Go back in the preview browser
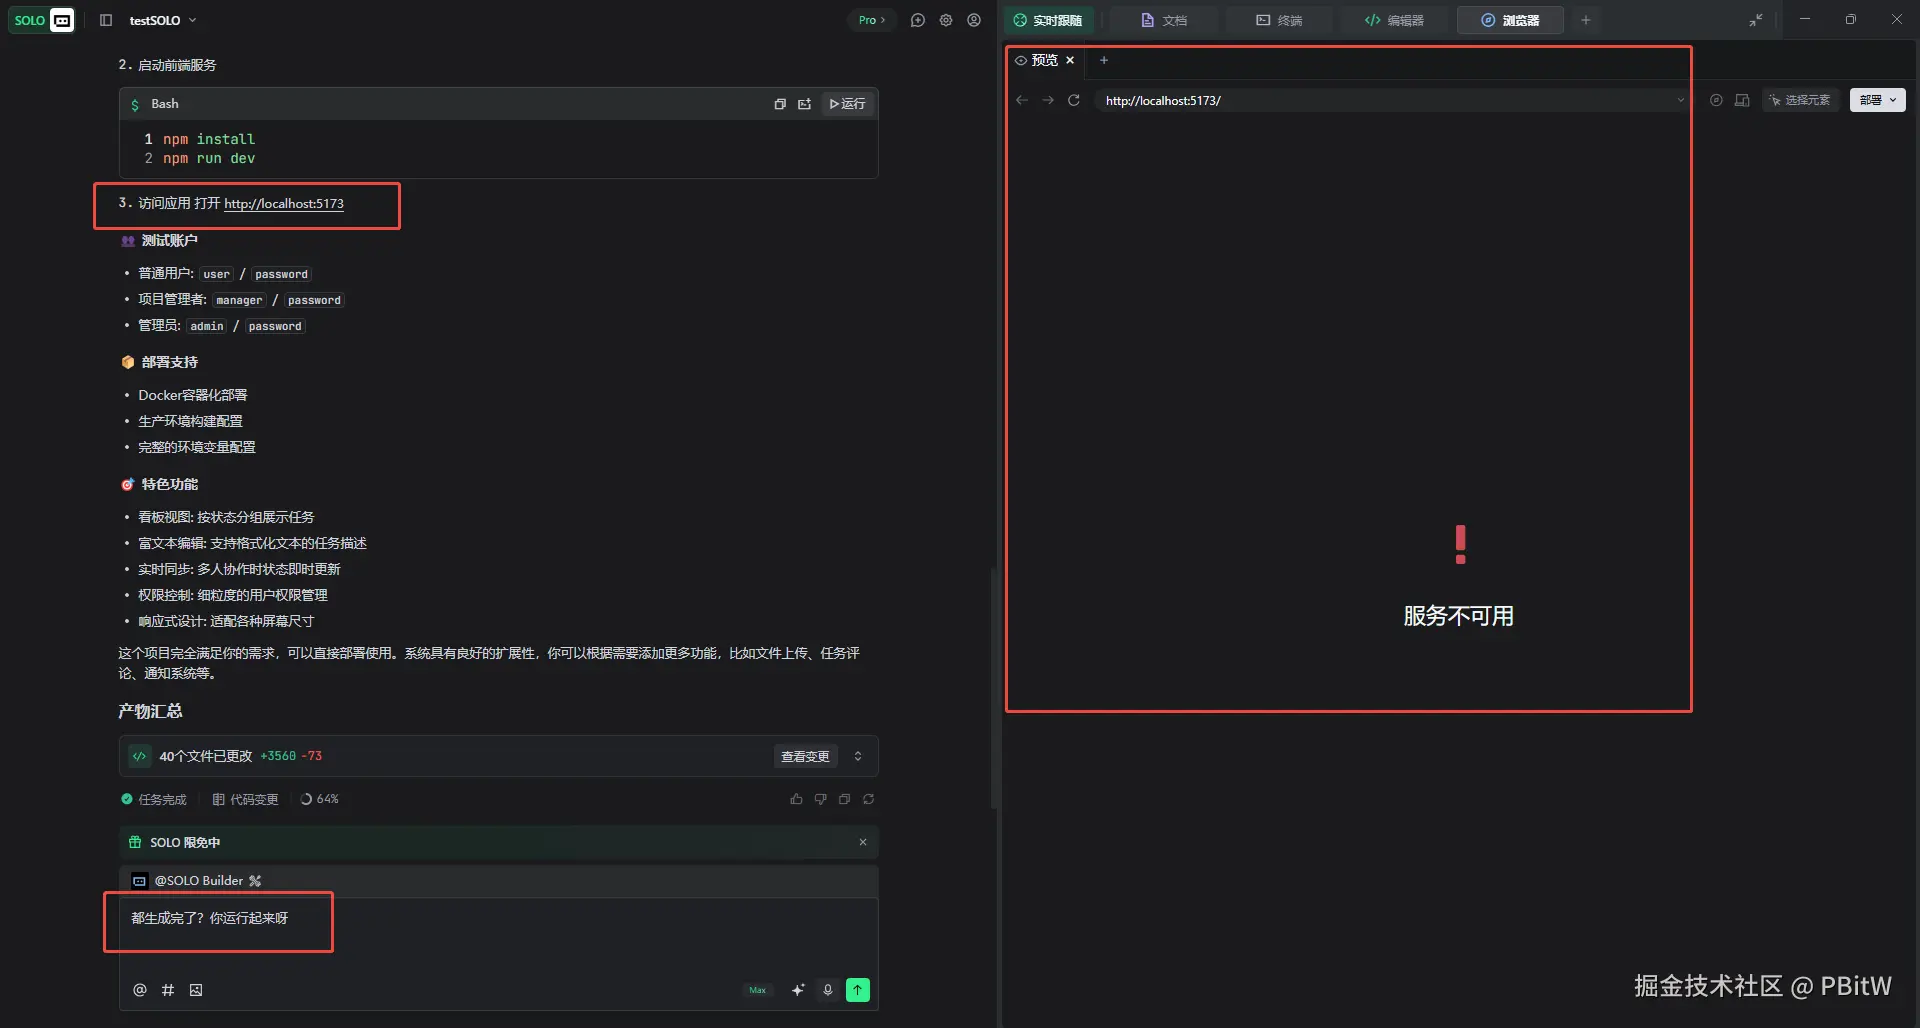Screen dimensions: 1920x1028 1022,100
